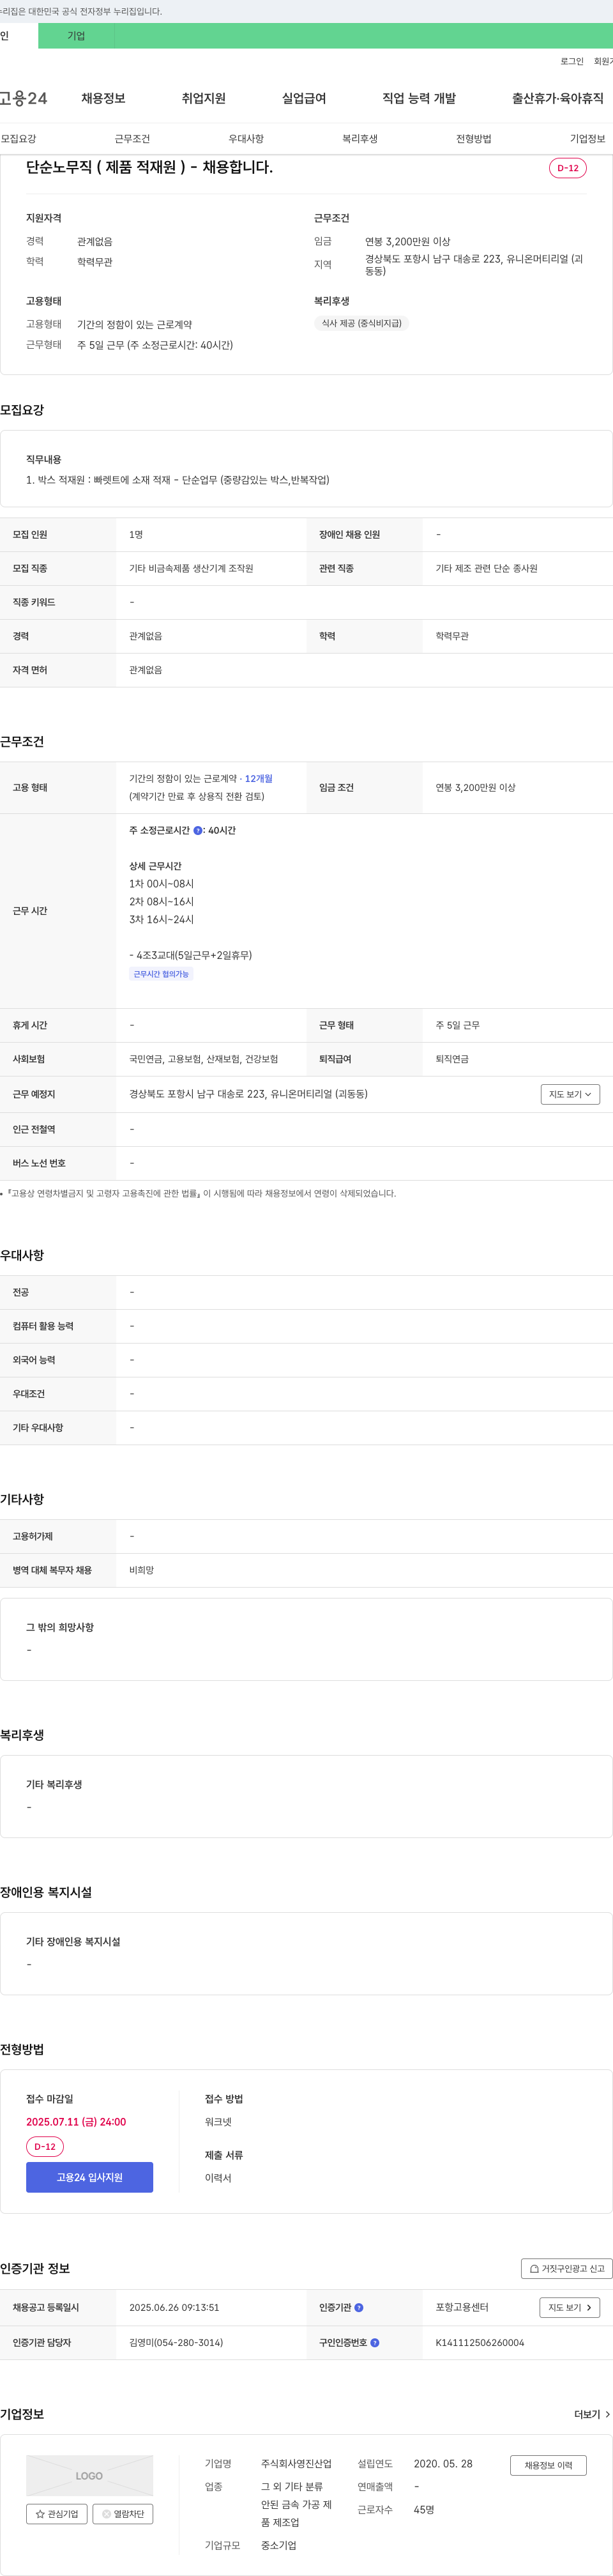Screen dimensions: 613x2576
Task: Click the 주식회사영진산업 company name
Action: pos(296,2463)
